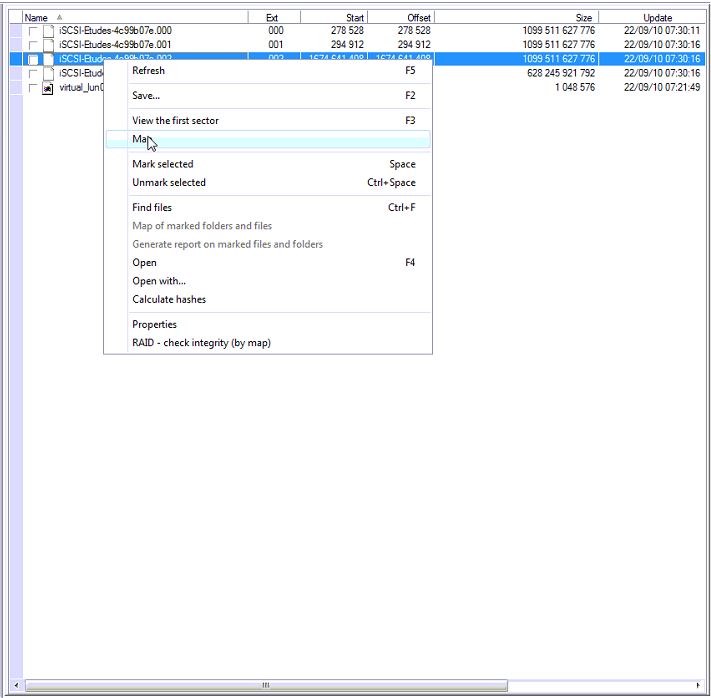The height and width of the screenshot is (698, 711).
Task: Tick checkbox for virtual_lun file
Action: pos(33,88)
